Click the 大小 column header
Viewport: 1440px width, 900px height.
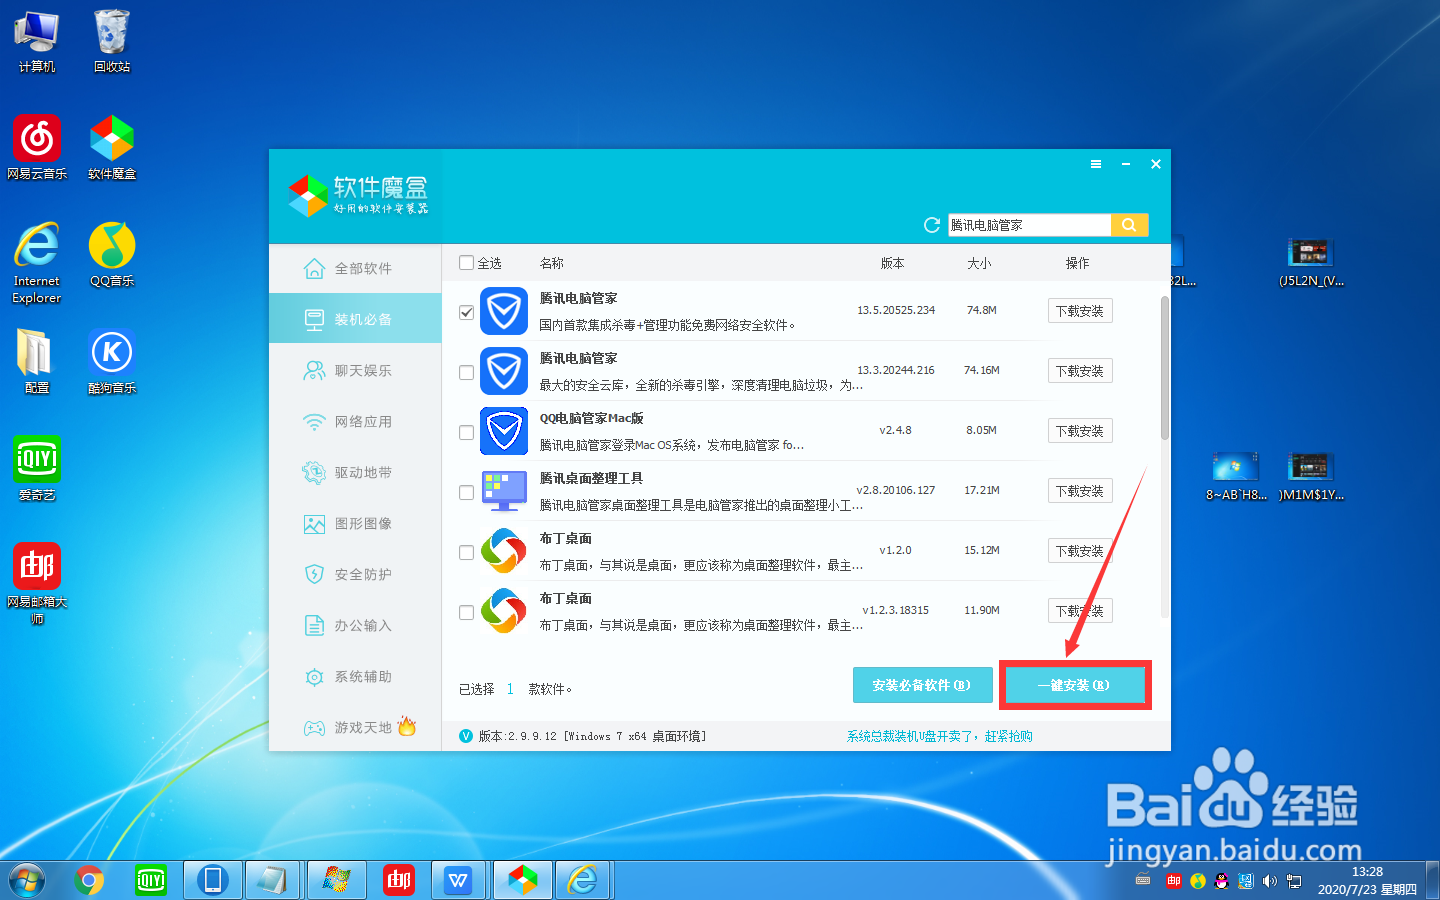pyautogui.click(x=979, y=263)
